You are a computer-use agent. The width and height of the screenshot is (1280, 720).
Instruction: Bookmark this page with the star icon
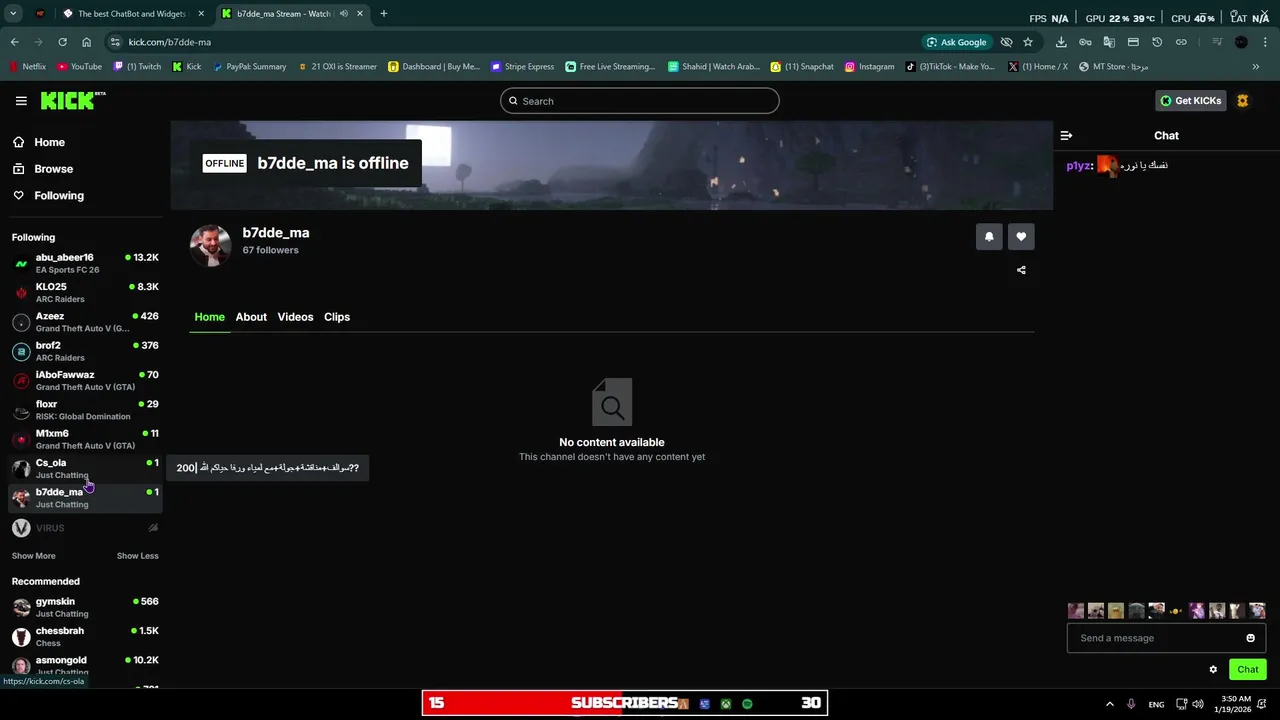tap(1028, 42)
